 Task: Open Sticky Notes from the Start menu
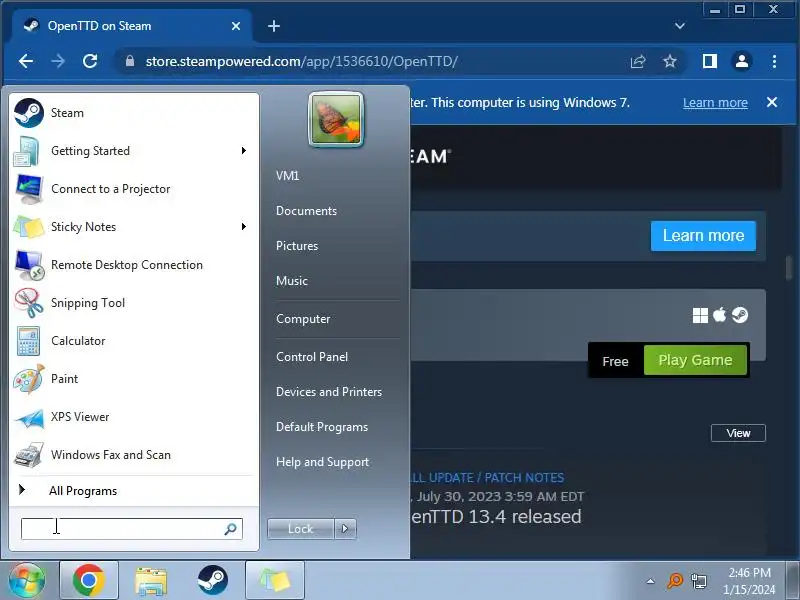[133, 227]
